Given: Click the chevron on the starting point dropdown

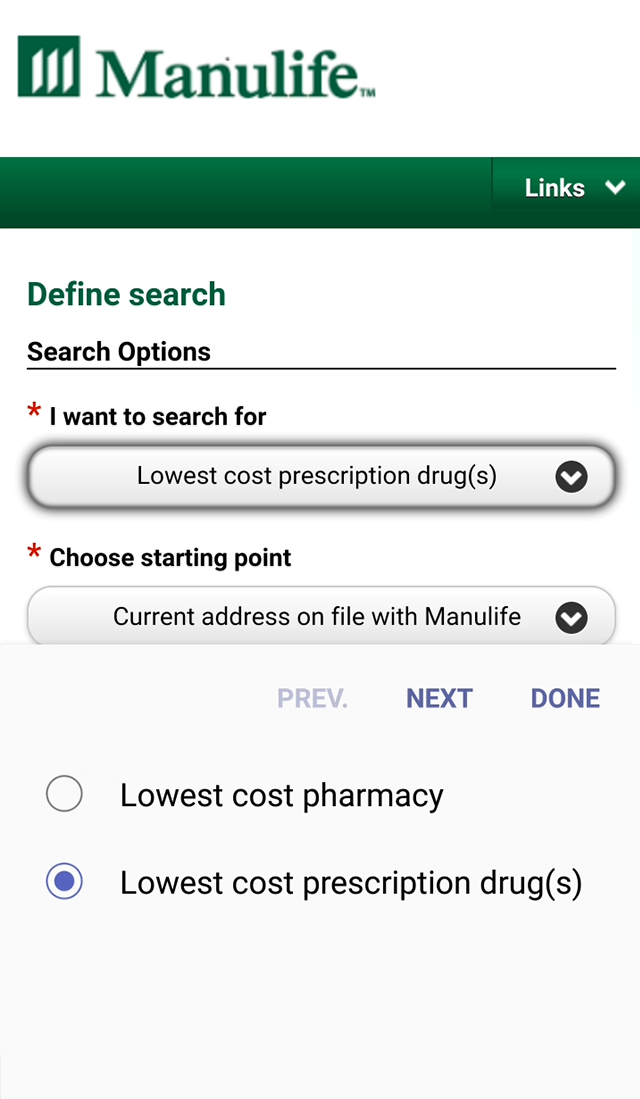Looking at the screenshot, I should click(x=571, y=618).
